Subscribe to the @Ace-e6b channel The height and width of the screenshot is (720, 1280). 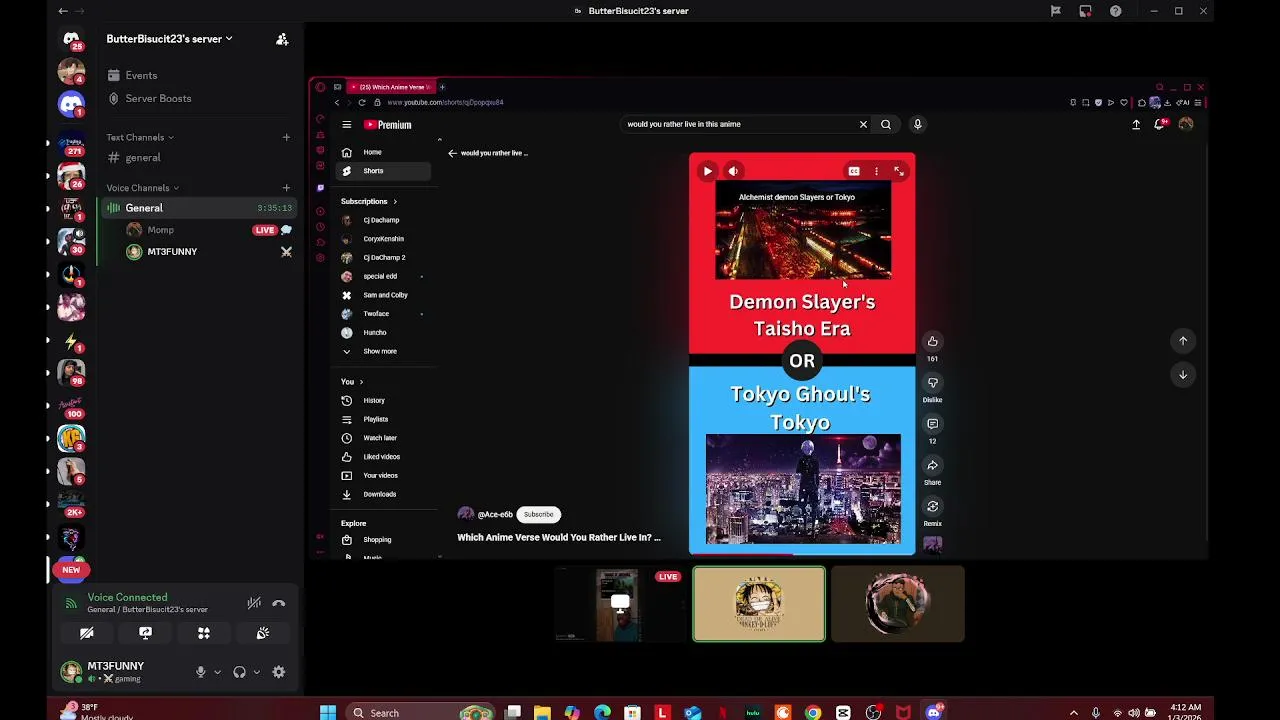pos(538,514)
